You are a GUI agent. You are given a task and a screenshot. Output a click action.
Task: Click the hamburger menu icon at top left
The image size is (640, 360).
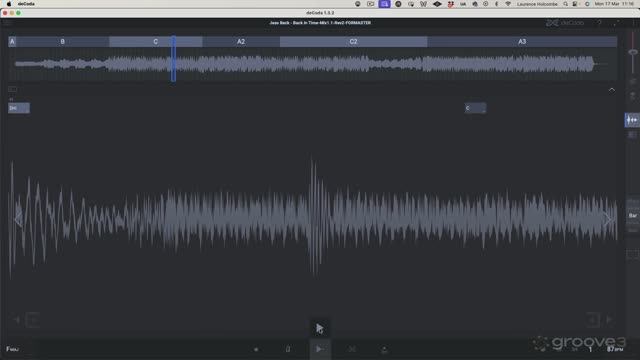click(7, 23)
